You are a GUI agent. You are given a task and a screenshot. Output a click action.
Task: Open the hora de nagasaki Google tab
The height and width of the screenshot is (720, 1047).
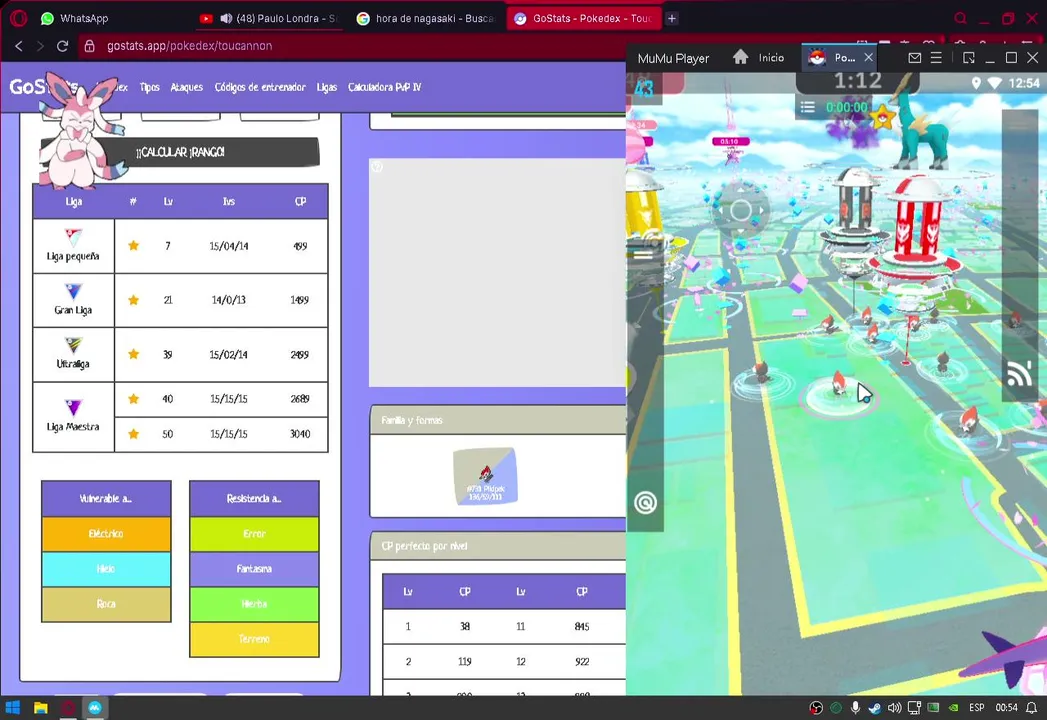(426, 19)
